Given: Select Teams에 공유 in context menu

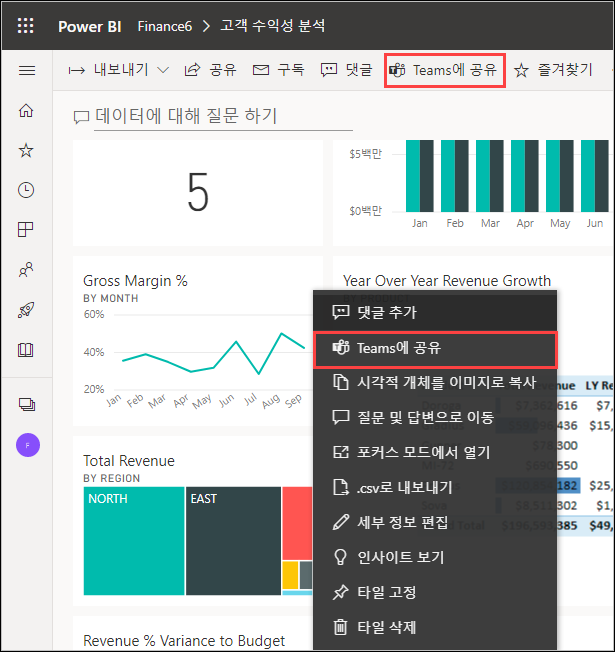Looking at the screenshot, I should [435, 348].
